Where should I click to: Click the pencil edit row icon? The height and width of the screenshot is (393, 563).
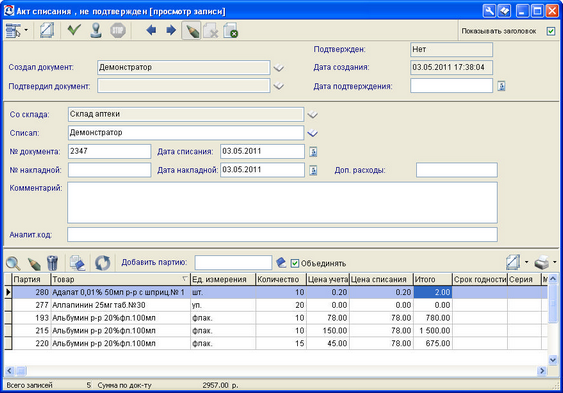point(34,263)
